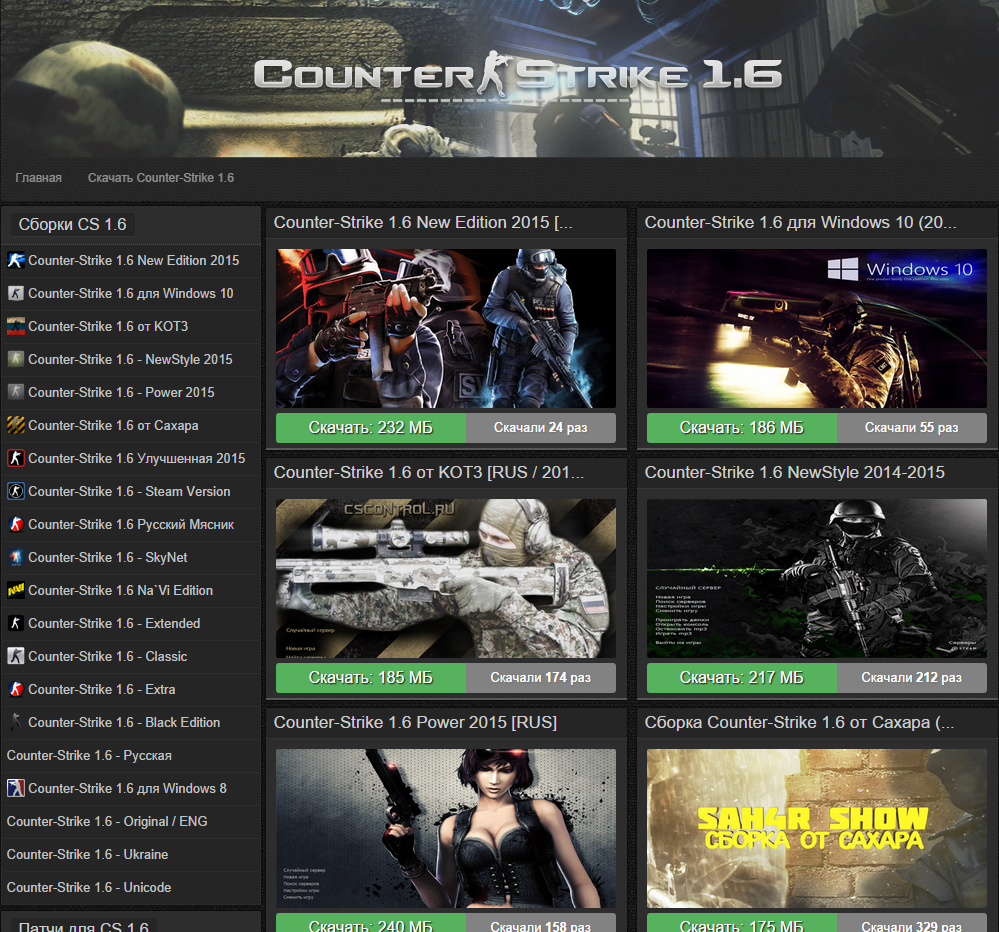Click icon next to Counter-Strike 1.6 для Windows 10
The height and width of the screenshot is (932, 999).
point(16,293)
